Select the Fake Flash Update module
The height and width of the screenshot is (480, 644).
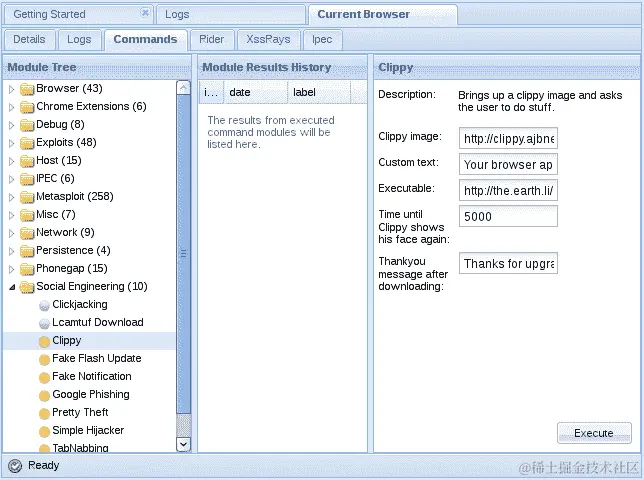point(97,358)
